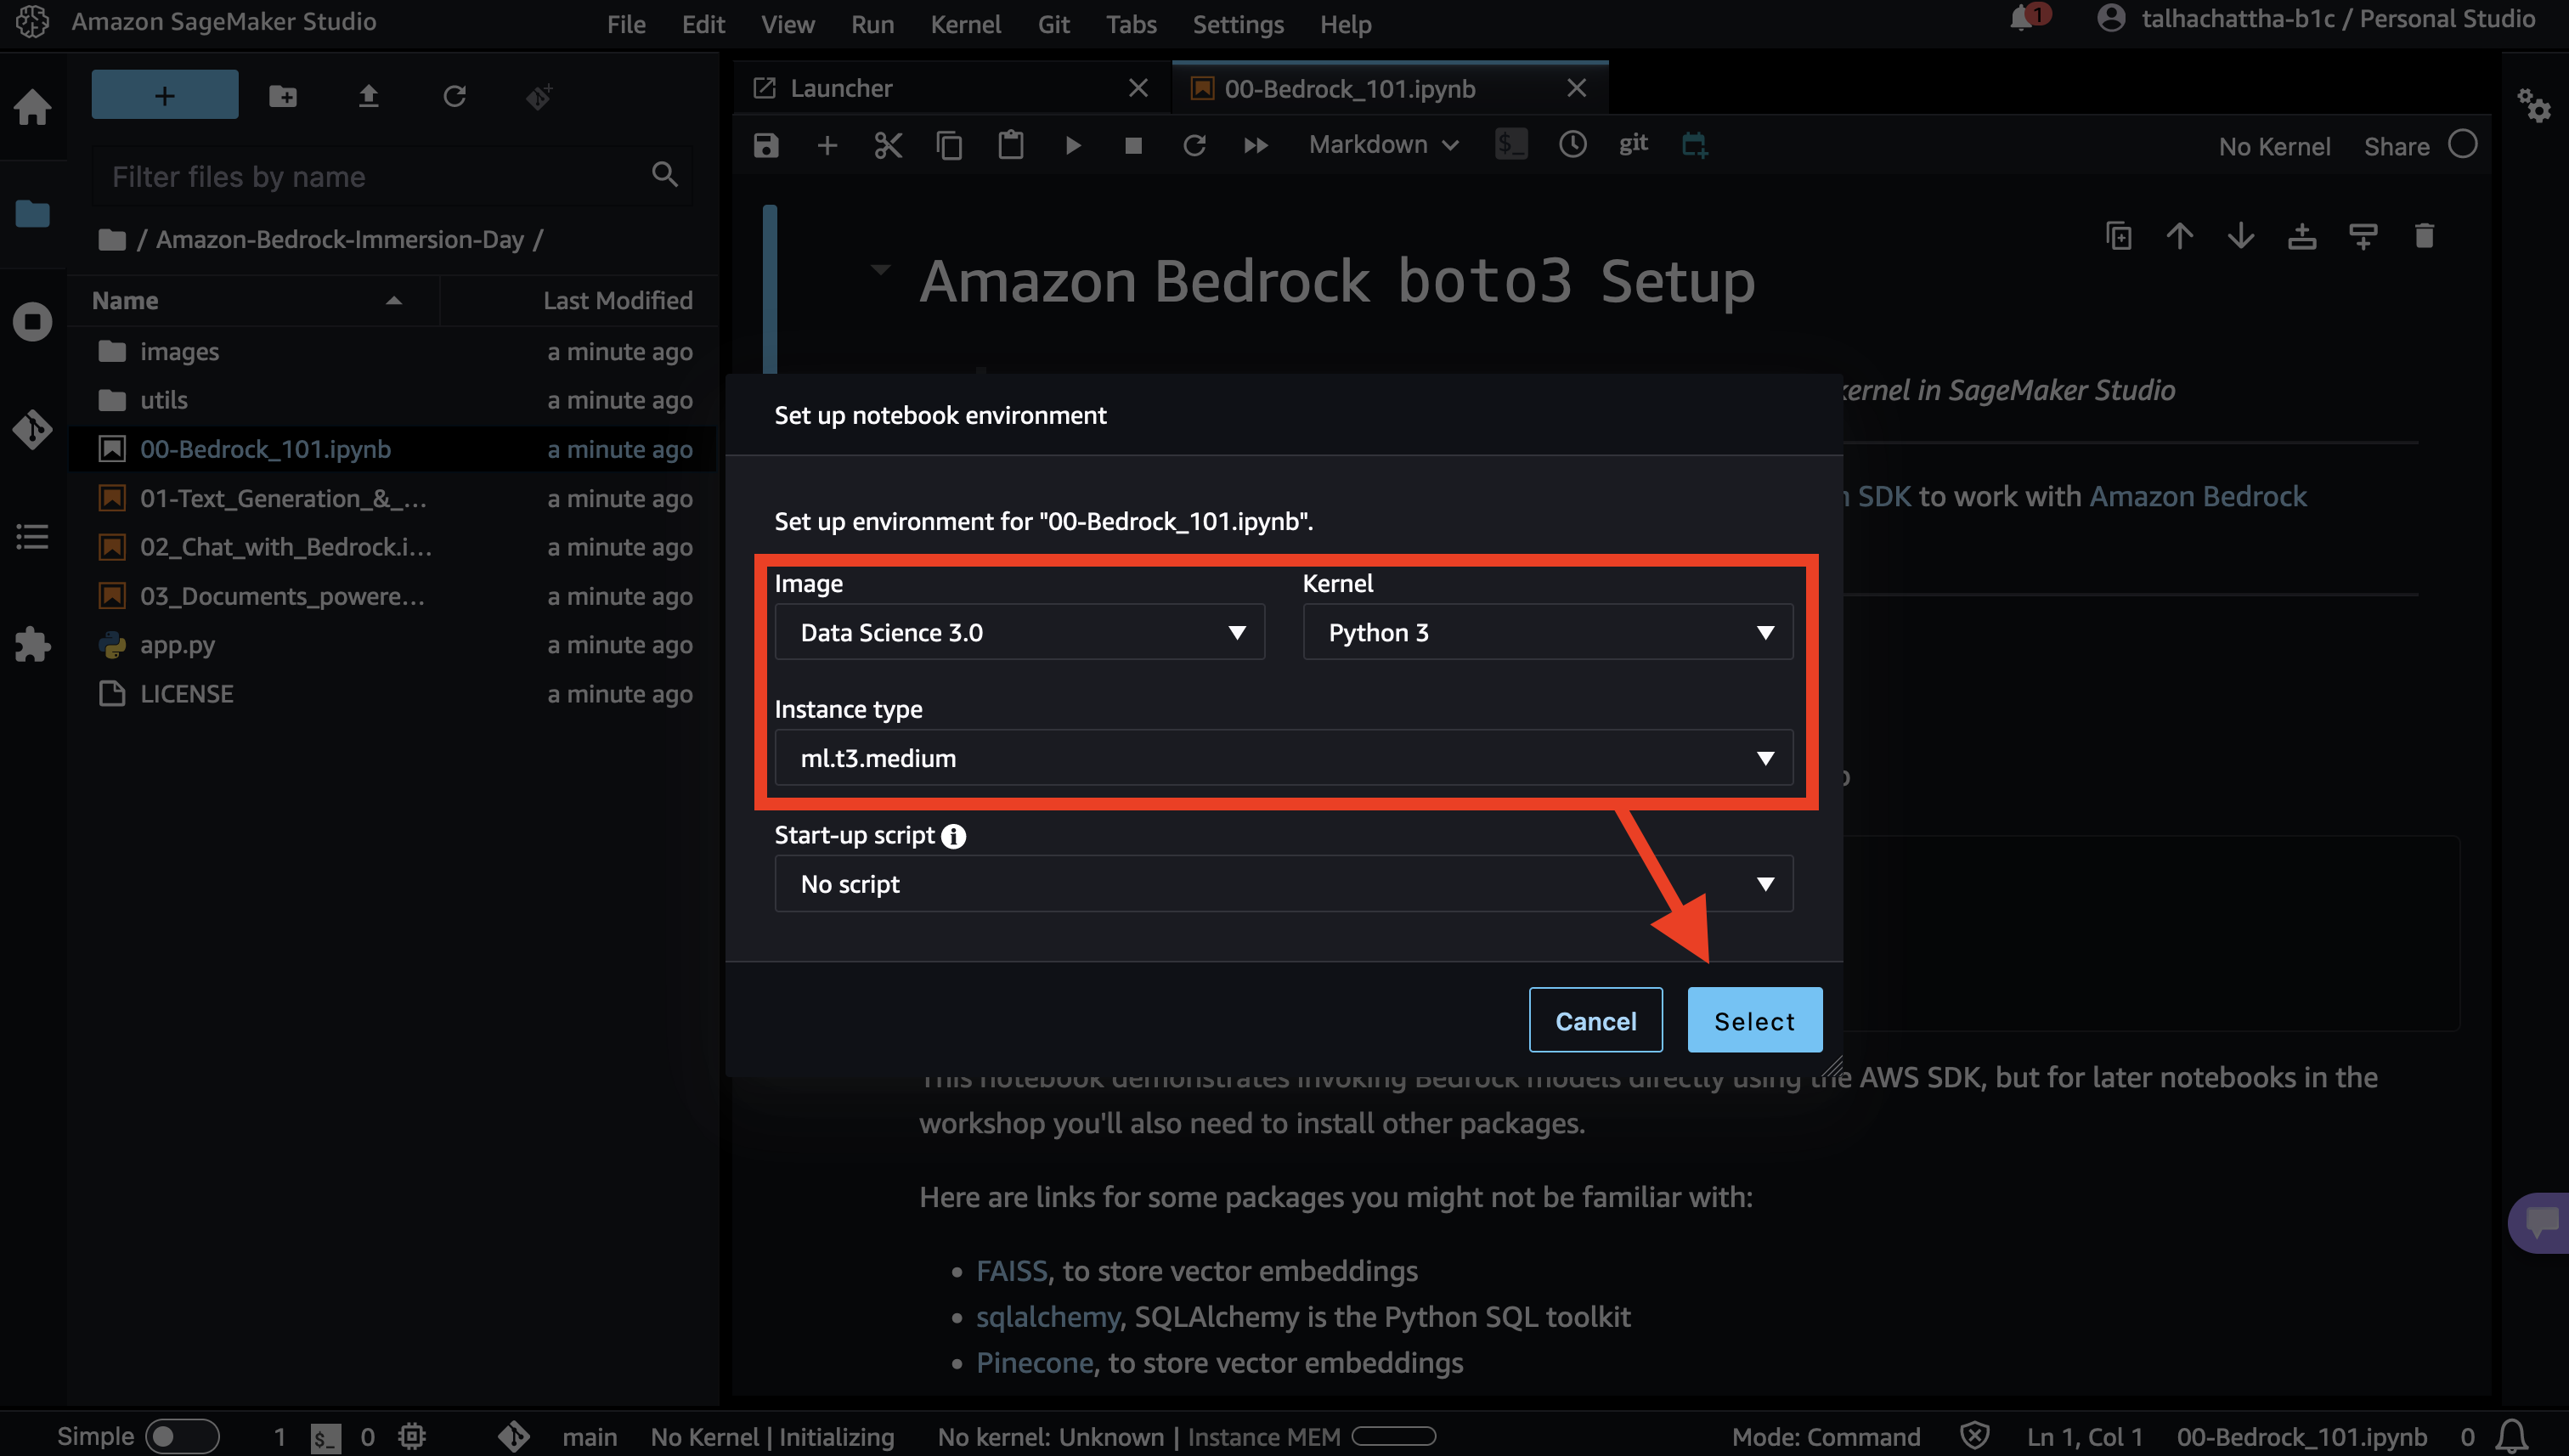Click the git icon in the toolbar

click(x=1630, y=144)
